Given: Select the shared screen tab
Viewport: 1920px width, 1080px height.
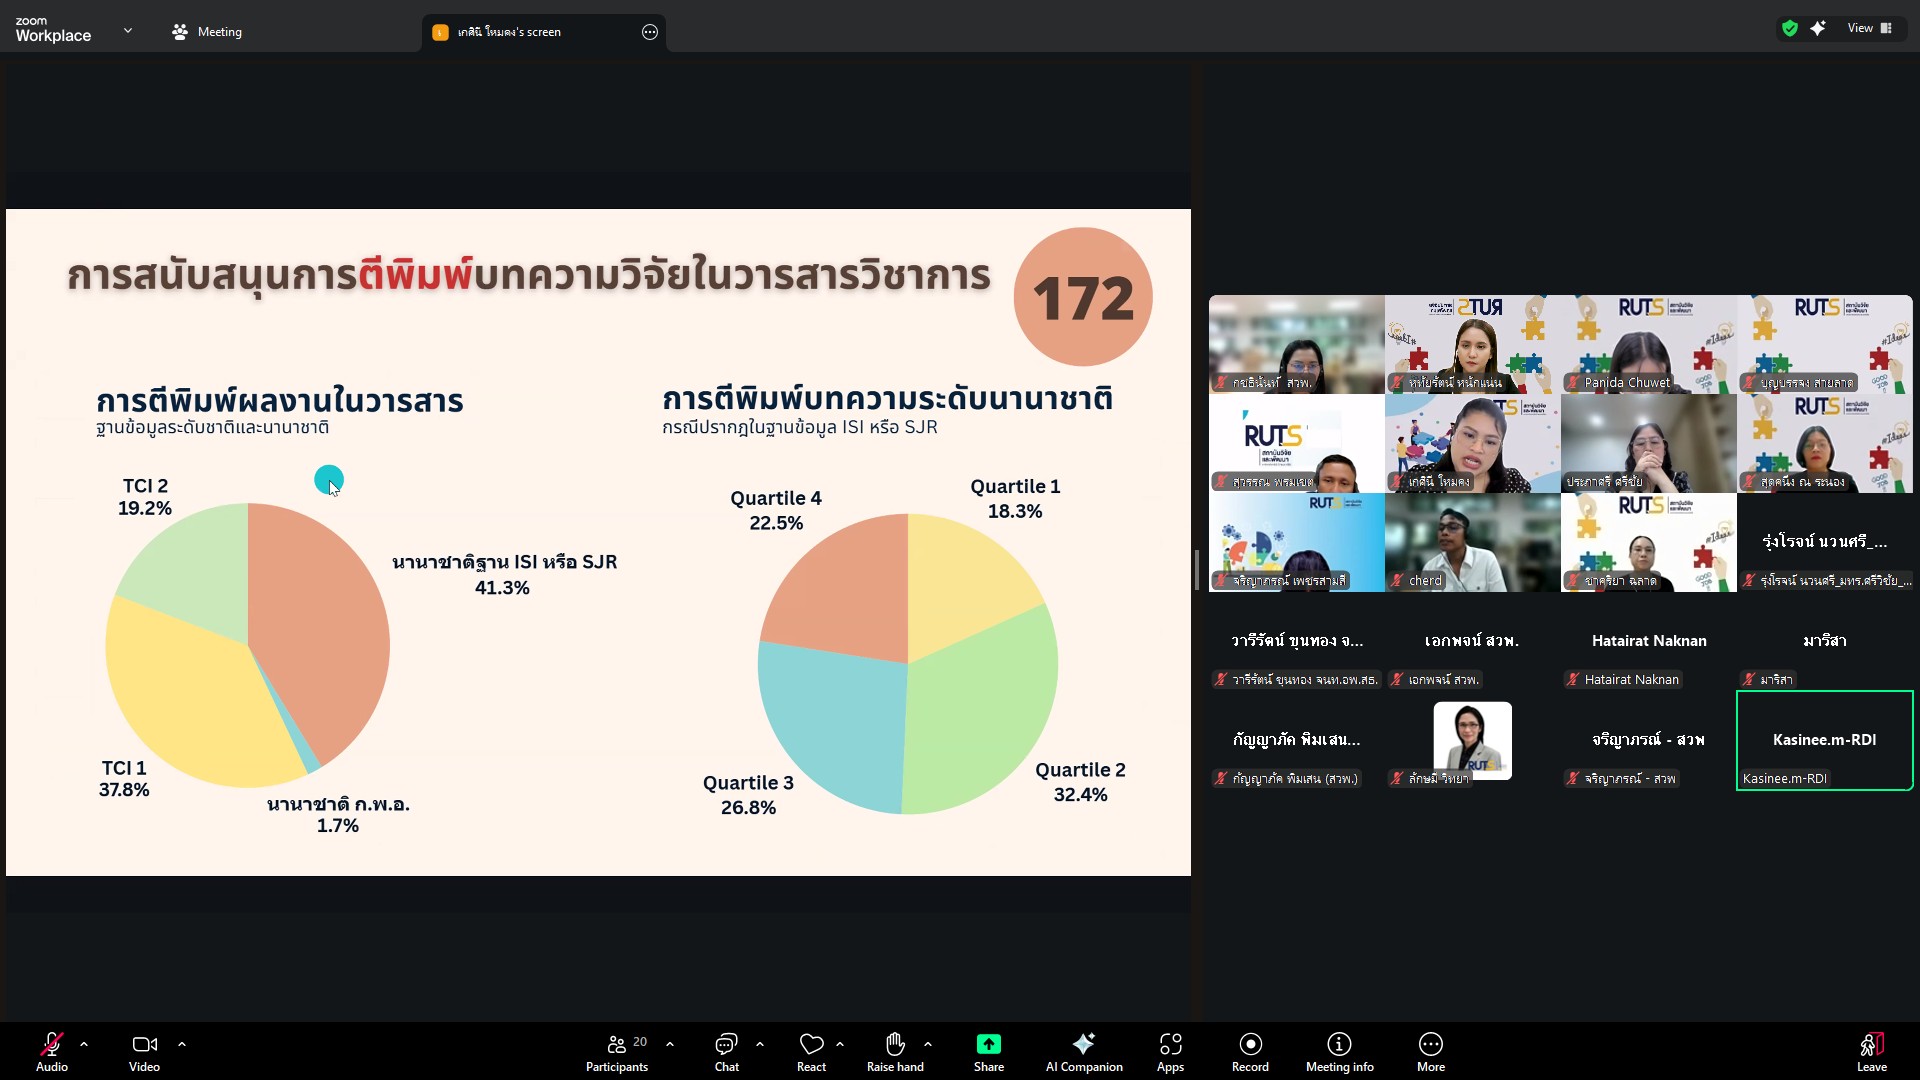Looking at the screenshot, I should (x=510, y=32).
